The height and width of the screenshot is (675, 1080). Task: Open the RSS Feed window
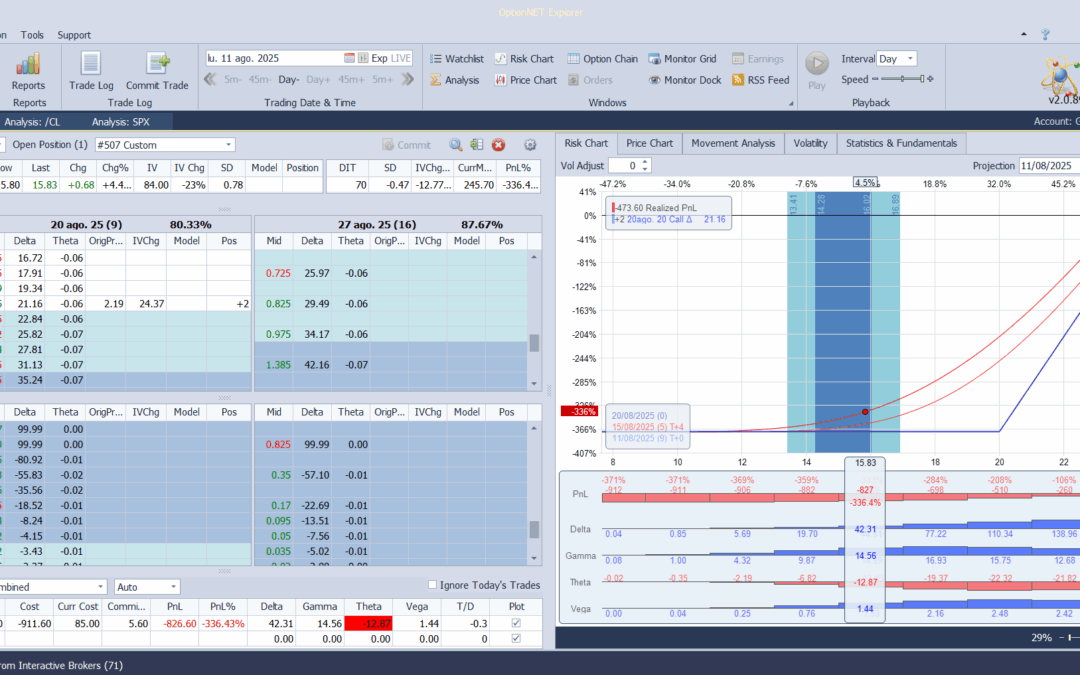(x=760, y=80)
